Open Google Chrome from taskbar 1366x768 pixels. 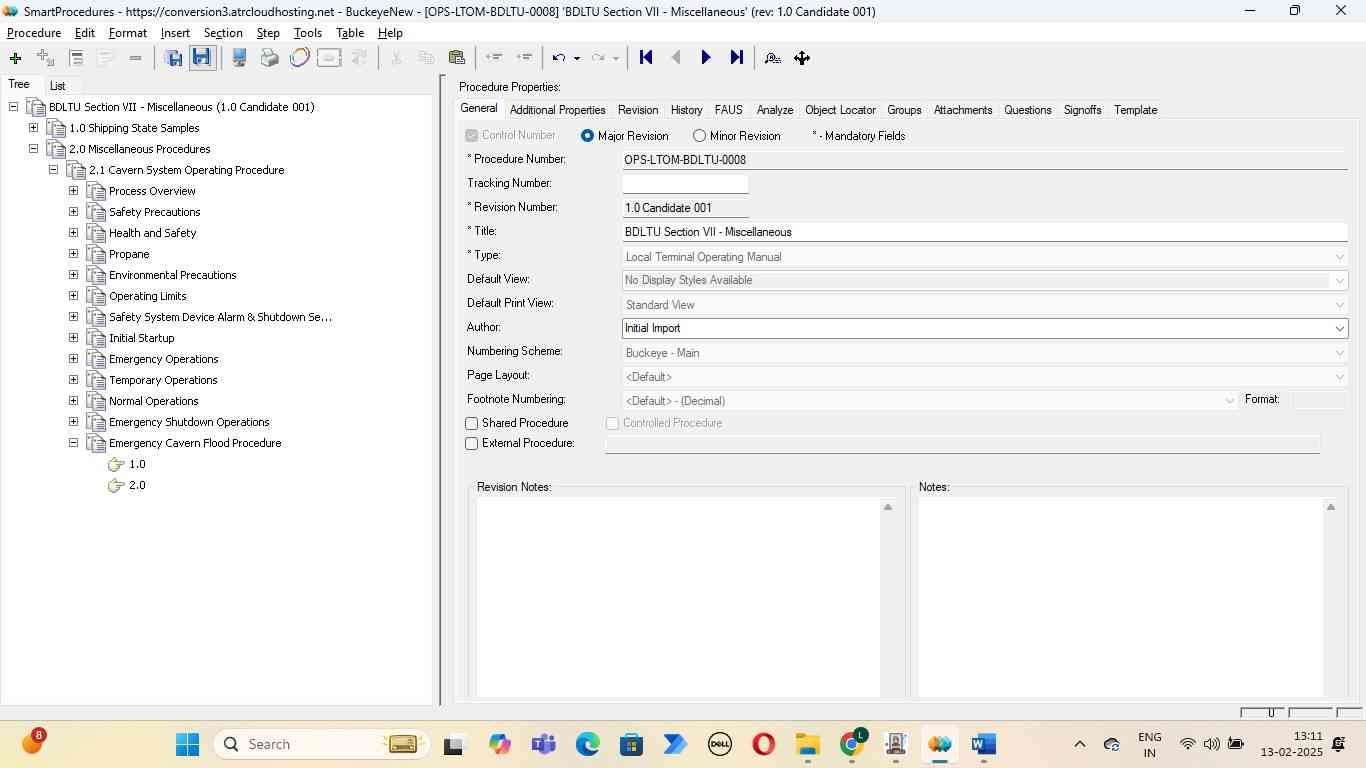click(x=852, y=744)
